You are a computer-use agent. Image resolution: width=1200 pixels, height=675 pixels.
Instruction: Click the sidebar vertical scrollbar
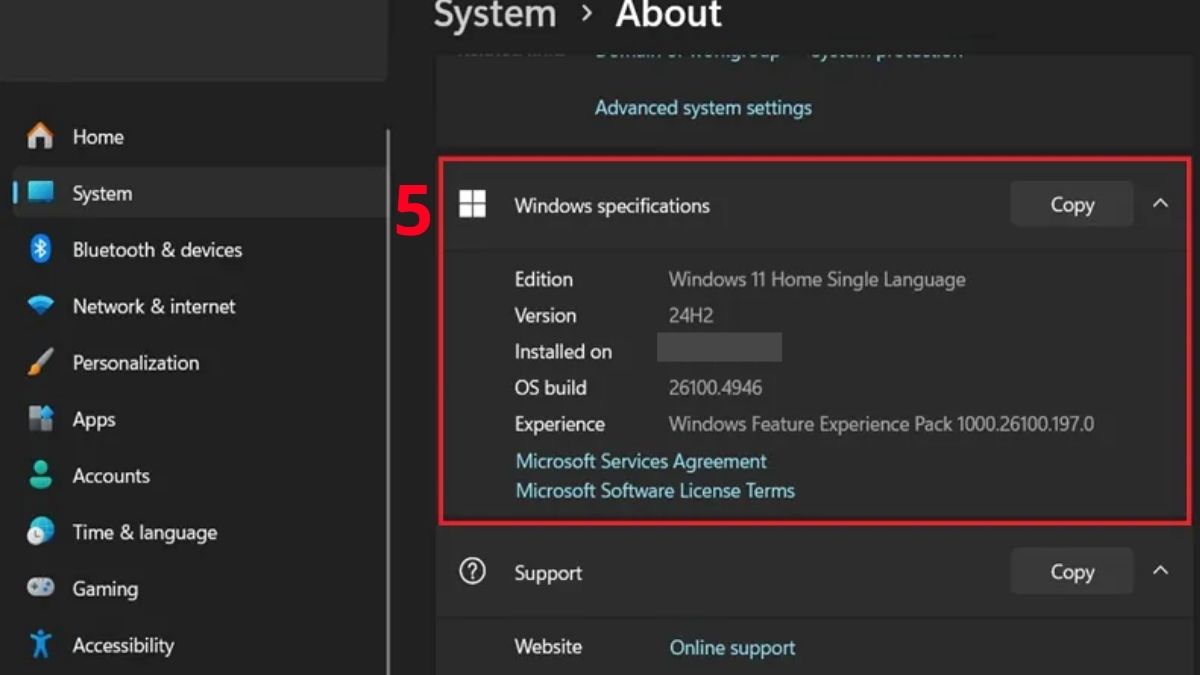point(388,400)
